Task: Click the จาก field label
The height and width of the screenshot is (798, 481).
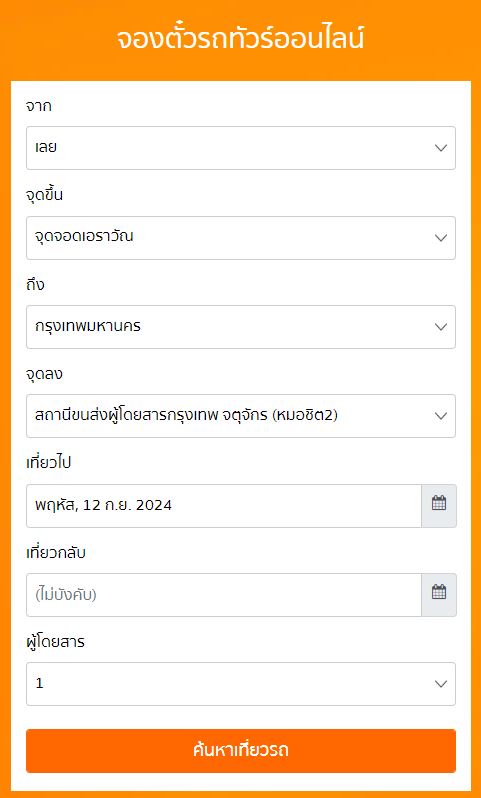Action: coord(39,106)
